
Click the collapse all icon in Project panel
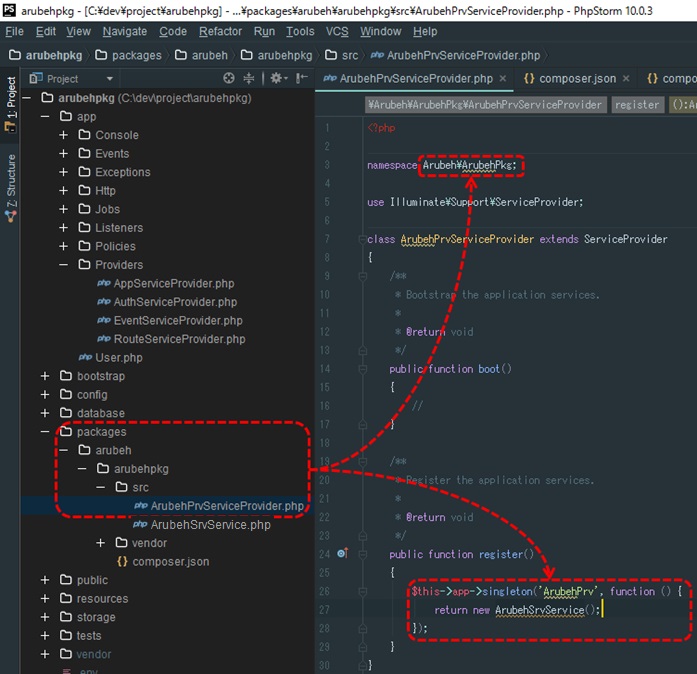tap(250, 78)
